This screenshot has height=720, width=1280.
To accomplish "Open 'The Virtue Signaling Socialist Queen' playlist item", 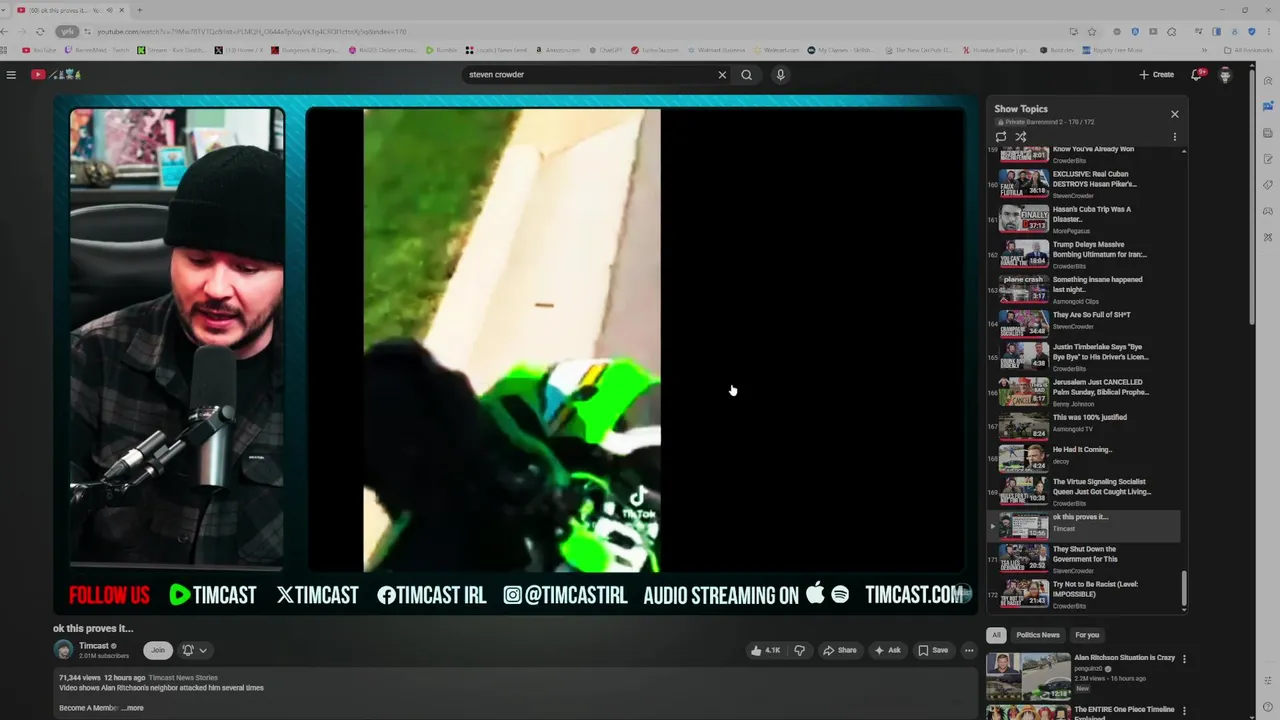I will 1085,492.
